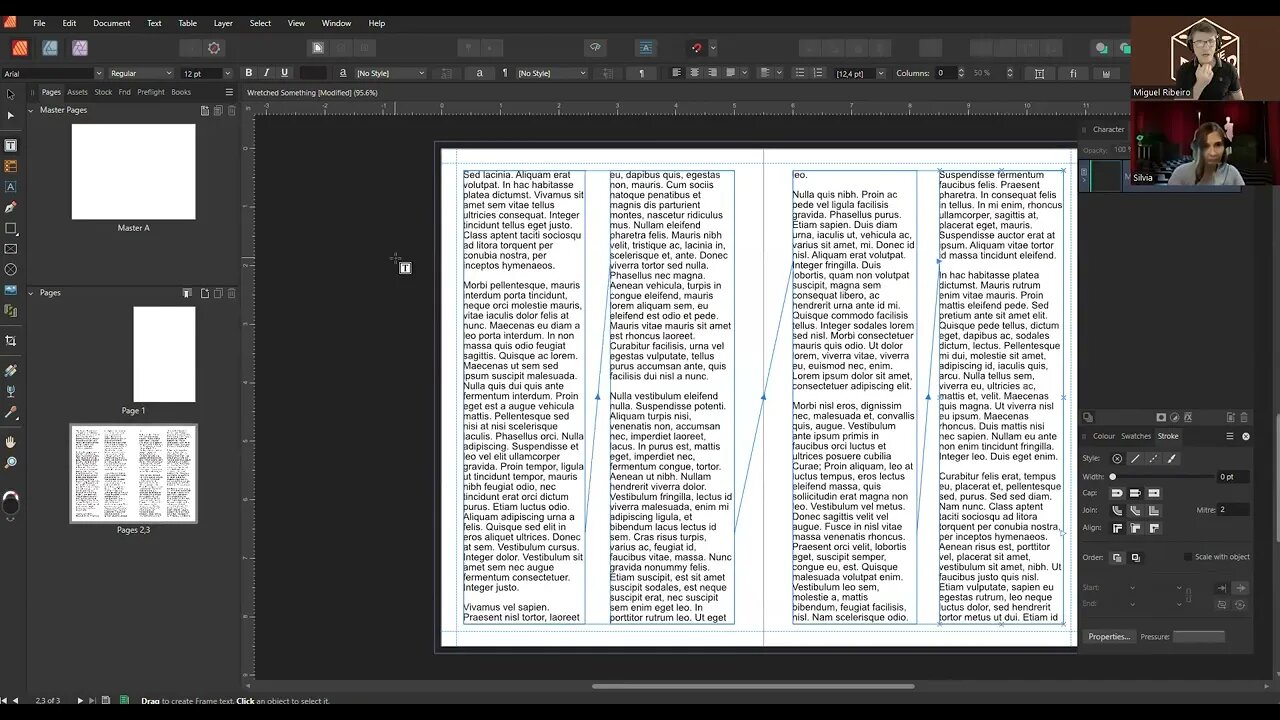The image size is (1280, 720).
Task: Switch to the Photo persona icon
Action: (x=80, y=48)
